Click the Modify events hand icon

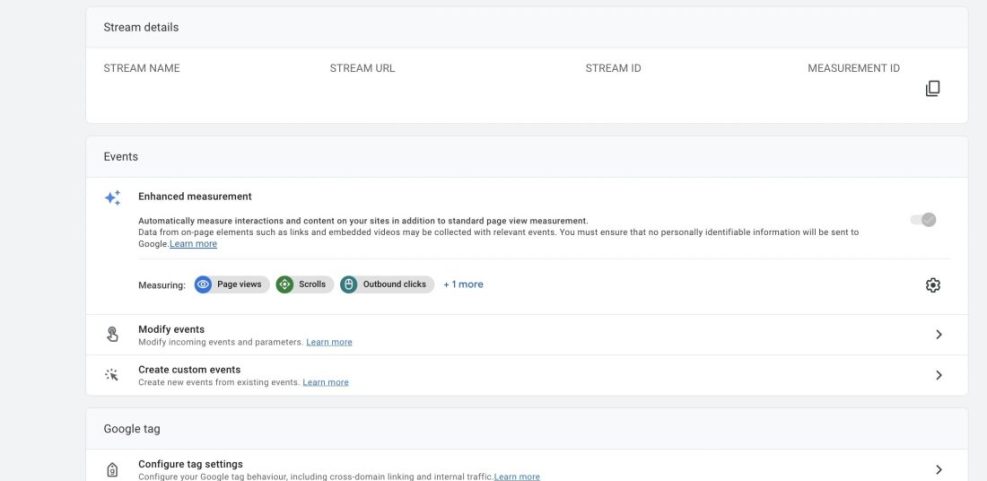112,334
